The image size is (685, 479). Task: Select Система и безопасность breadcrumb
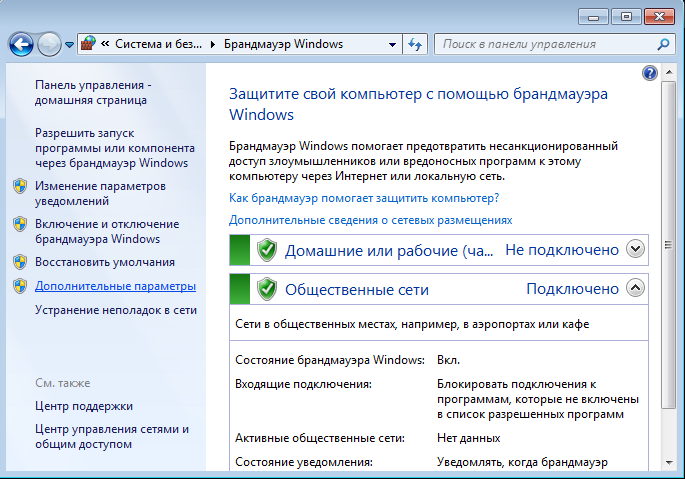click(157, 44)
